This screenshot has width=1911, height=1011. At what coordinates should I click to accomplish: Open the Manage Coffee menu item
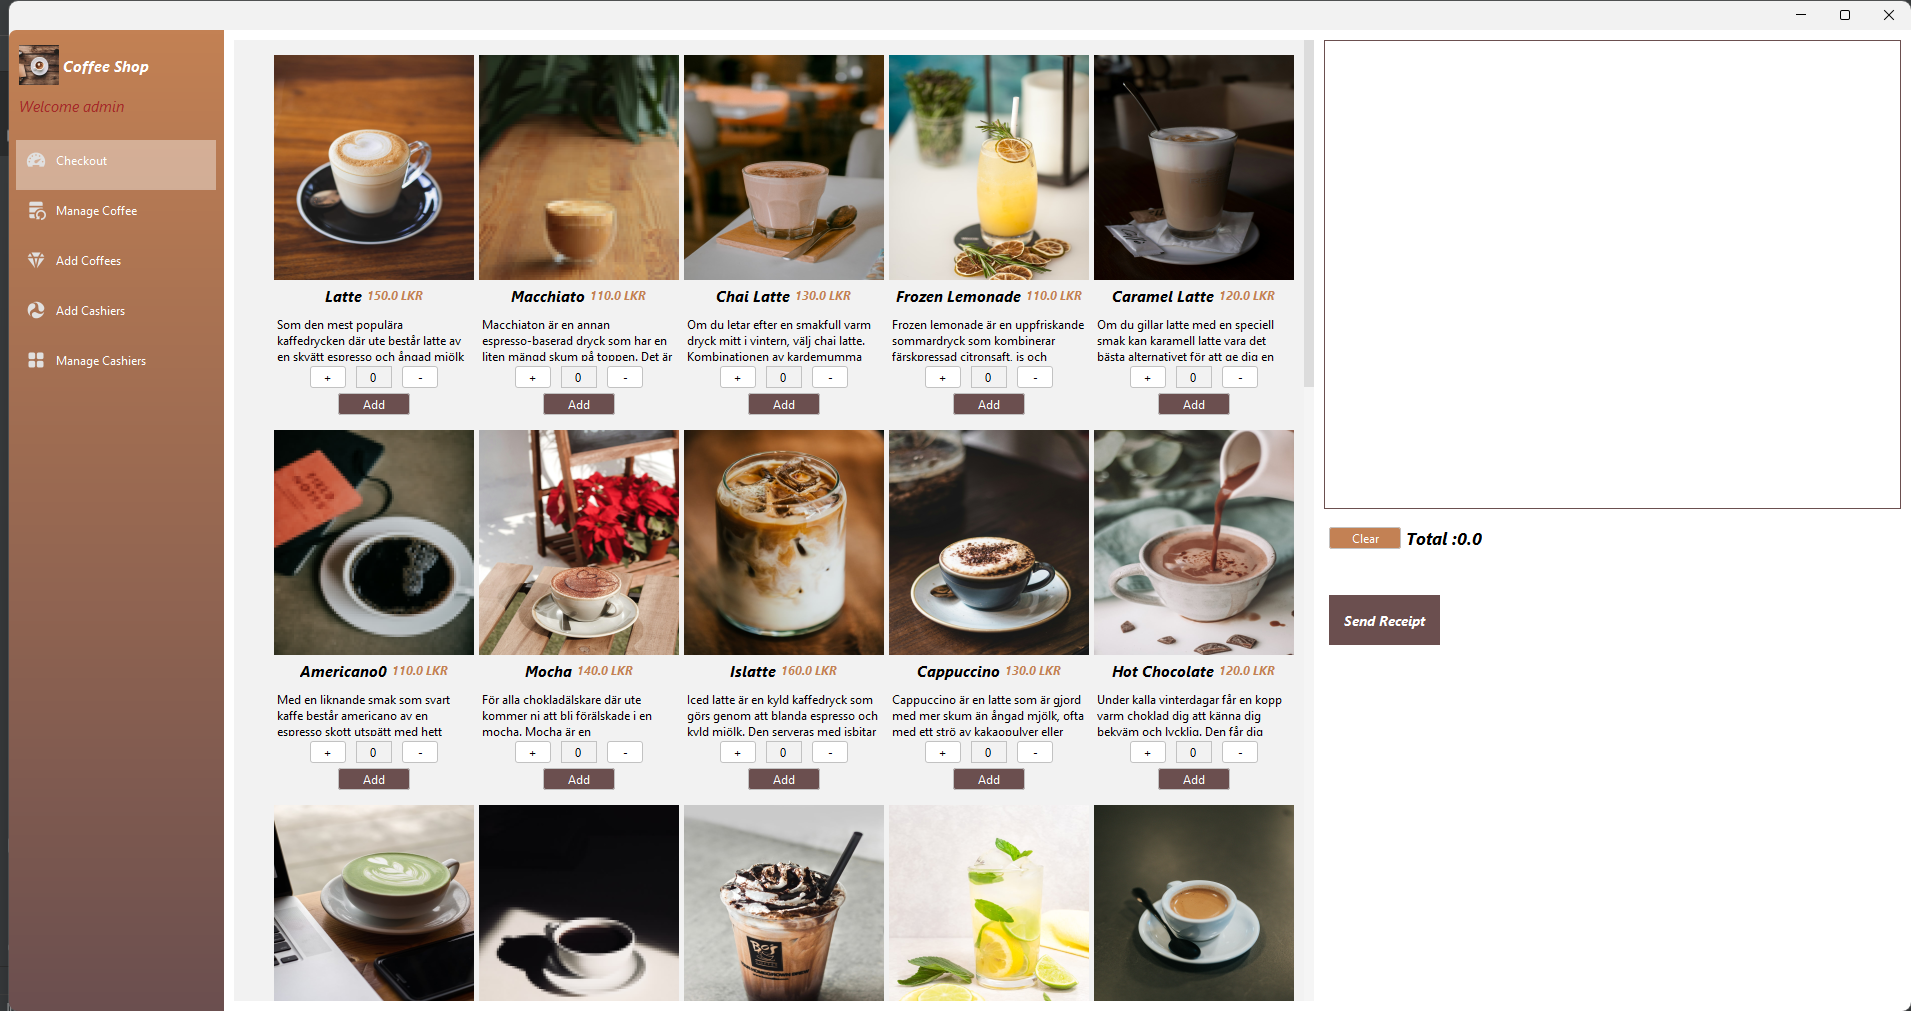click(116, 211)
